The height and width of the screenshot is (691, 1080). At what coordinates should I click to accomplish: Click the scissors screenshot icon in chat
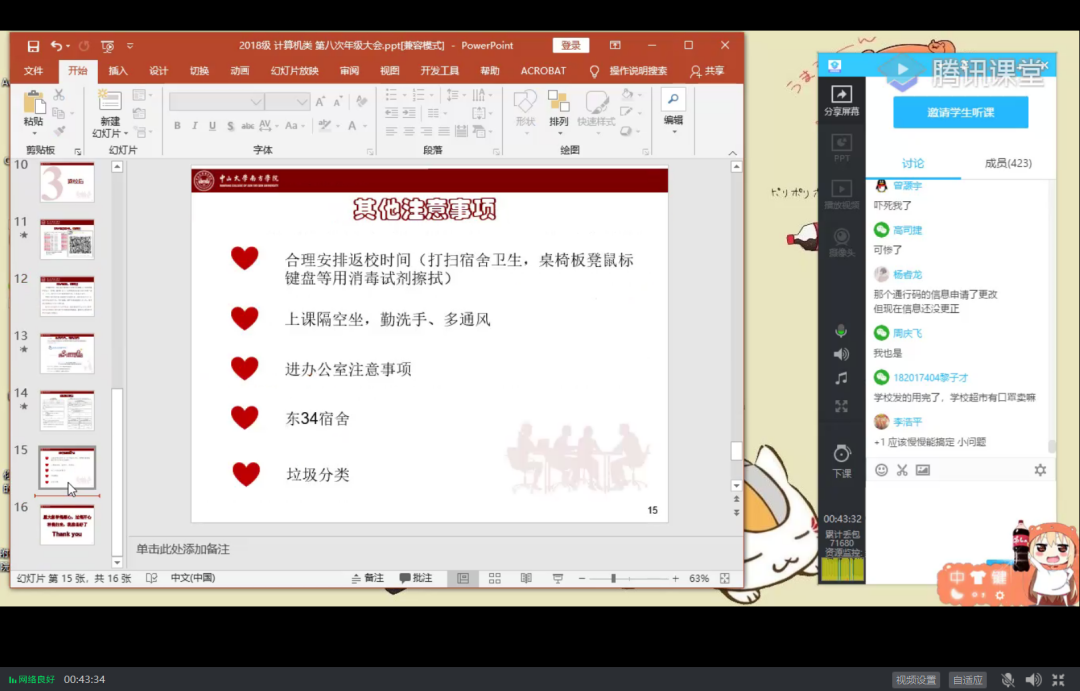(x=901, y=470)
